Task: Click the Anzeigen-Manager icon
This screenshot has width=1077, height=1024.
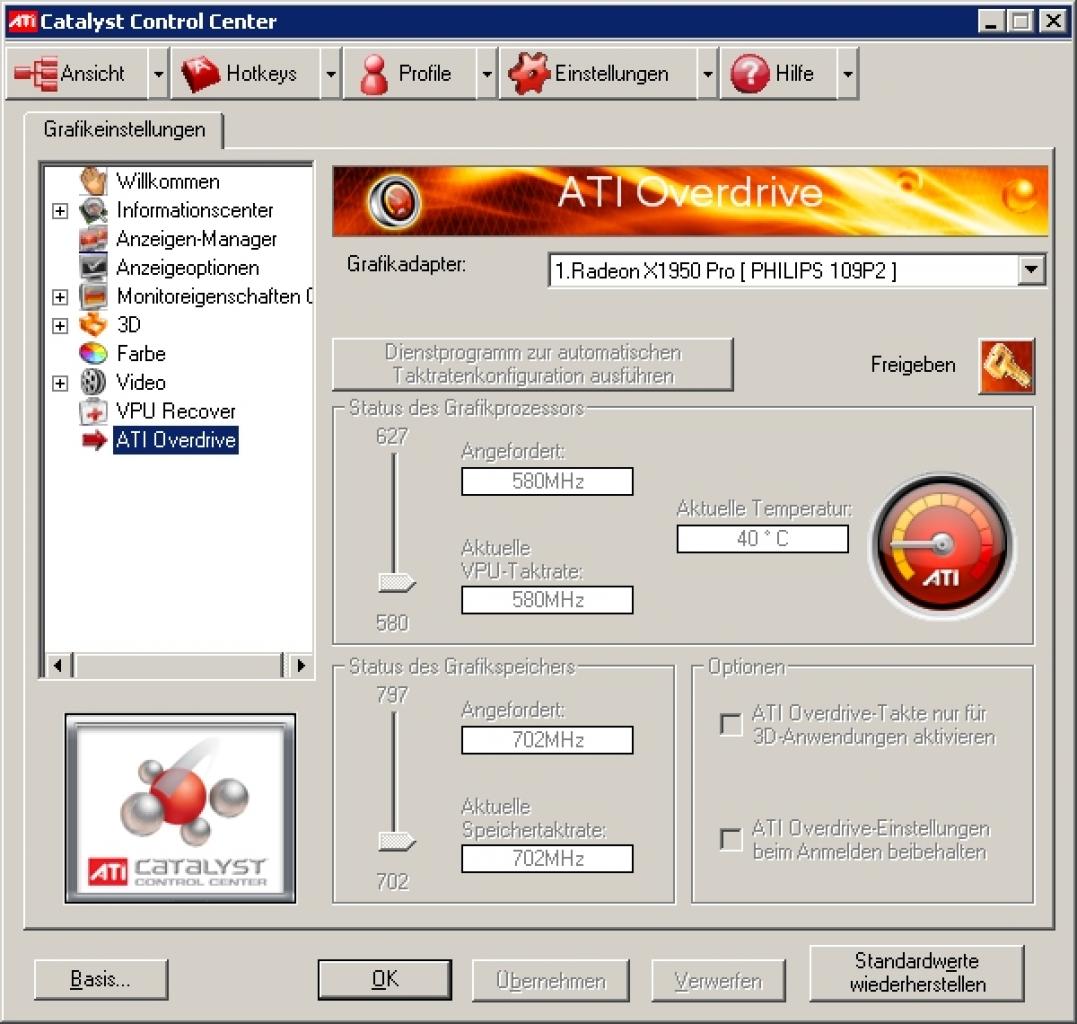Action: click(93, 239)
